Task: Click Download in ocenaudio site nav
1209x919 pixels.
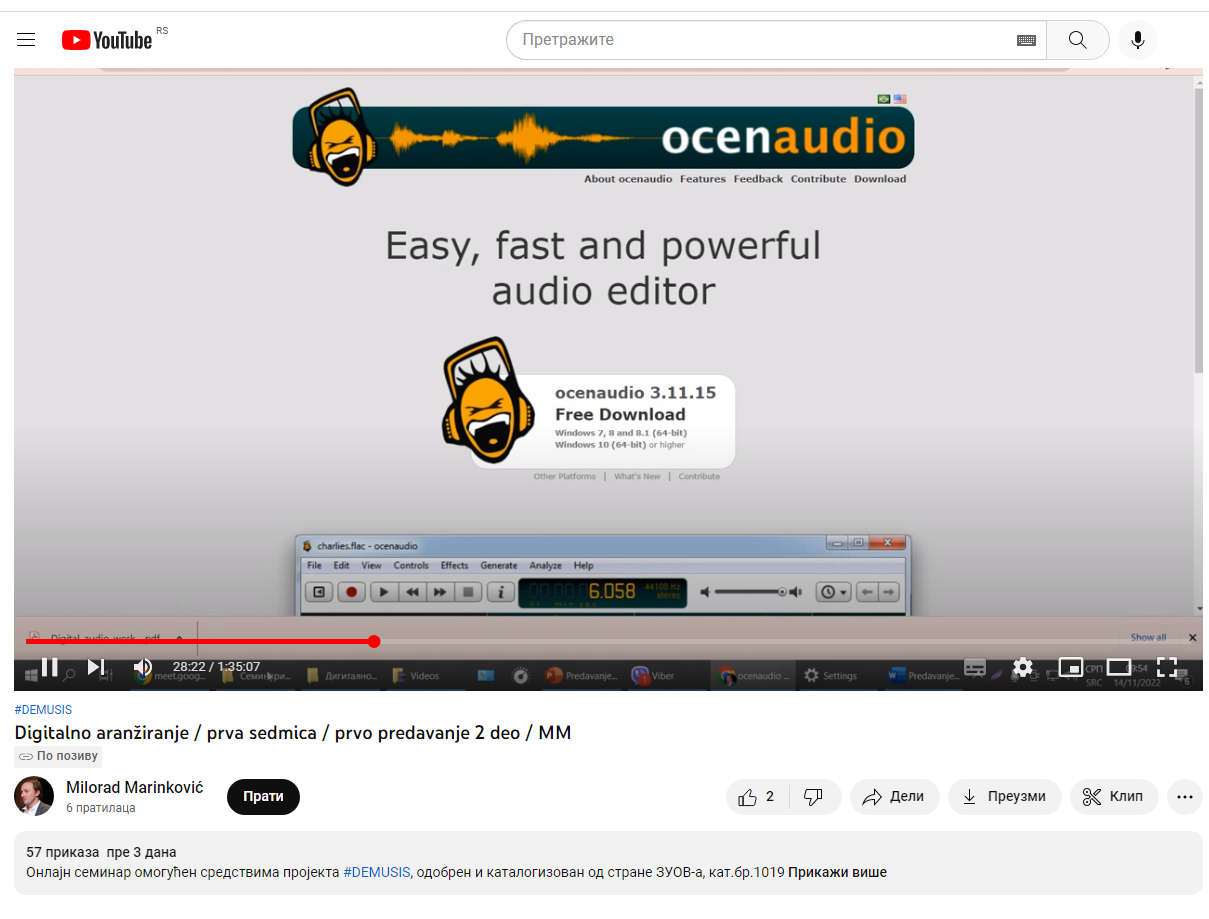Action: point(880,179)
